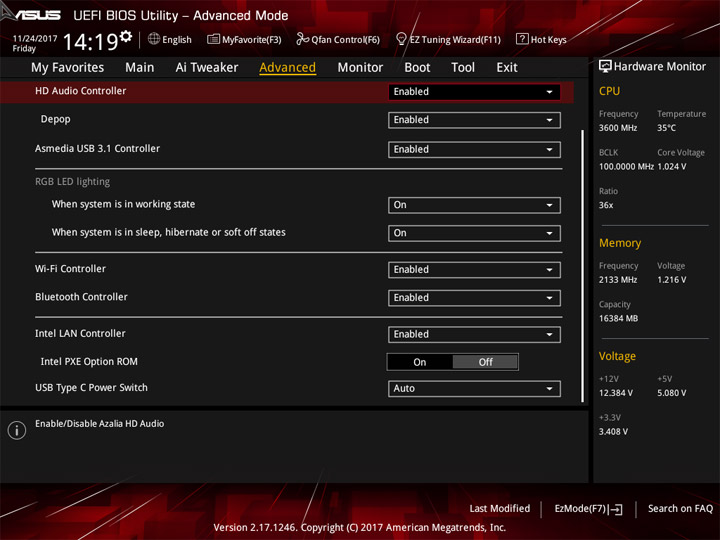Select the sleep, hibernate or soft off label

[169, 232]
